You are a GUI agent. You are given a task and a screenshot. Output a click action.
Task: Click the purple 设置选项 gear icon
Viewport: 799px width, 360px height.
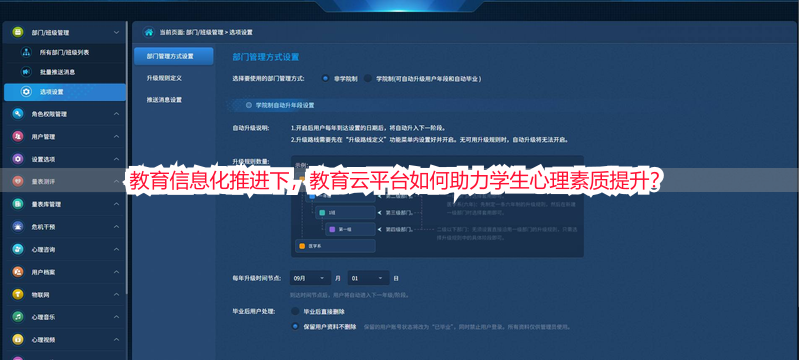[x=18, y=159]
